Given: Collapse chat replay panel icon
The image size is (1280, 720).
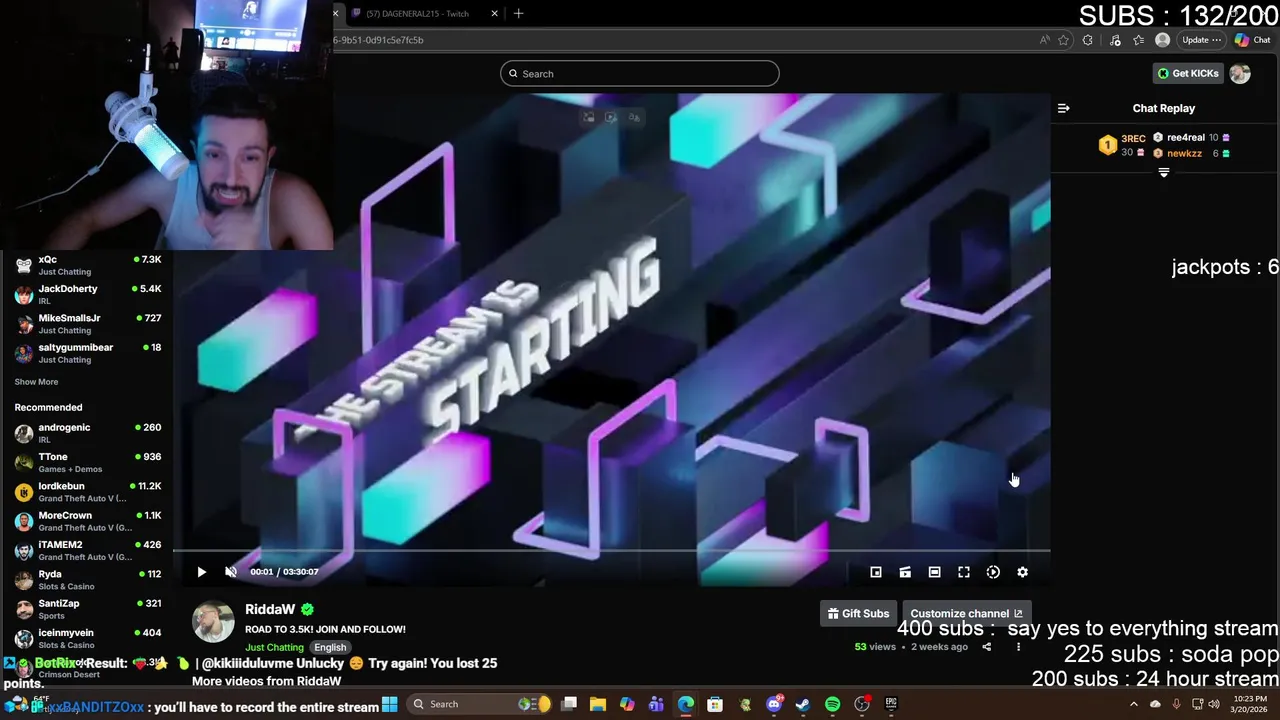Looking at the screenshot, I should pyautogui.click(x=1064, y=108).
